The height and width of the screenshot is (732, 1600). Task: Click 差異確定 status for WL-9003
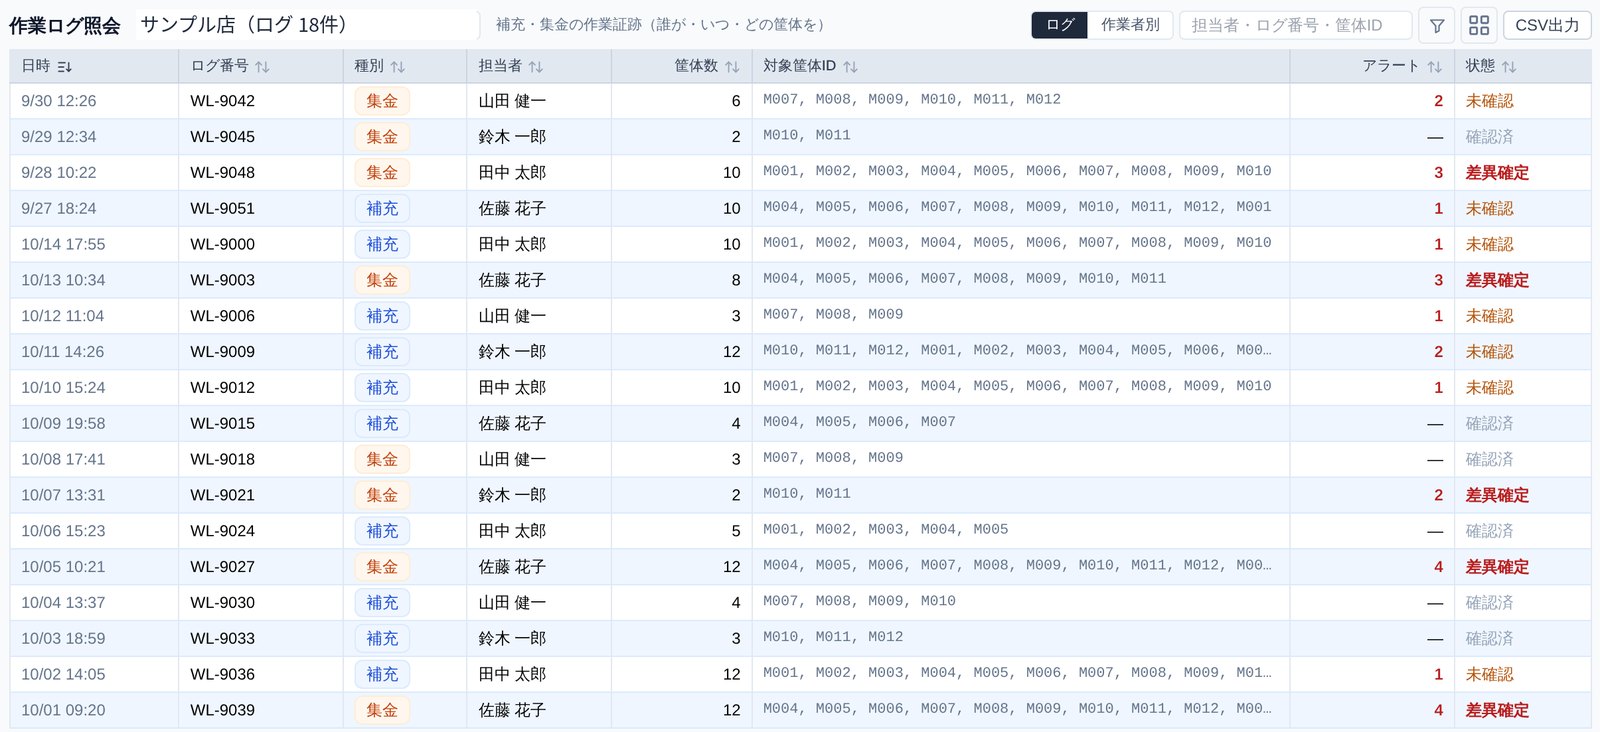pos(1497,280)
